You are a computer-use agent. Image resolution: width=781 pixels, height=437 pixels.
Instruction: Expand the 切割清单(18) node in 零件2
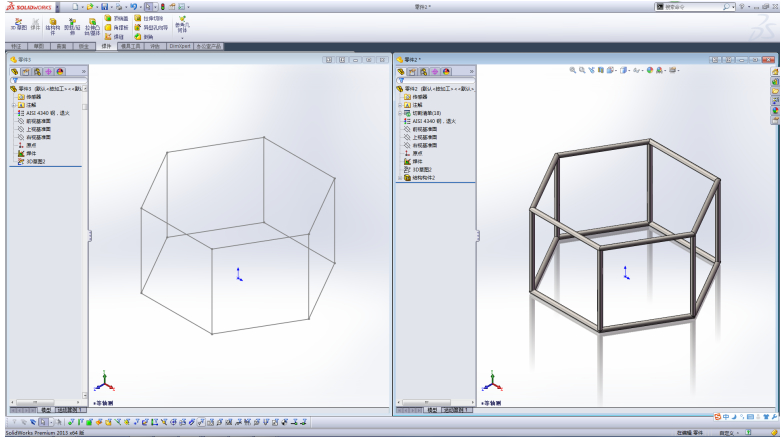coord(400,113)
